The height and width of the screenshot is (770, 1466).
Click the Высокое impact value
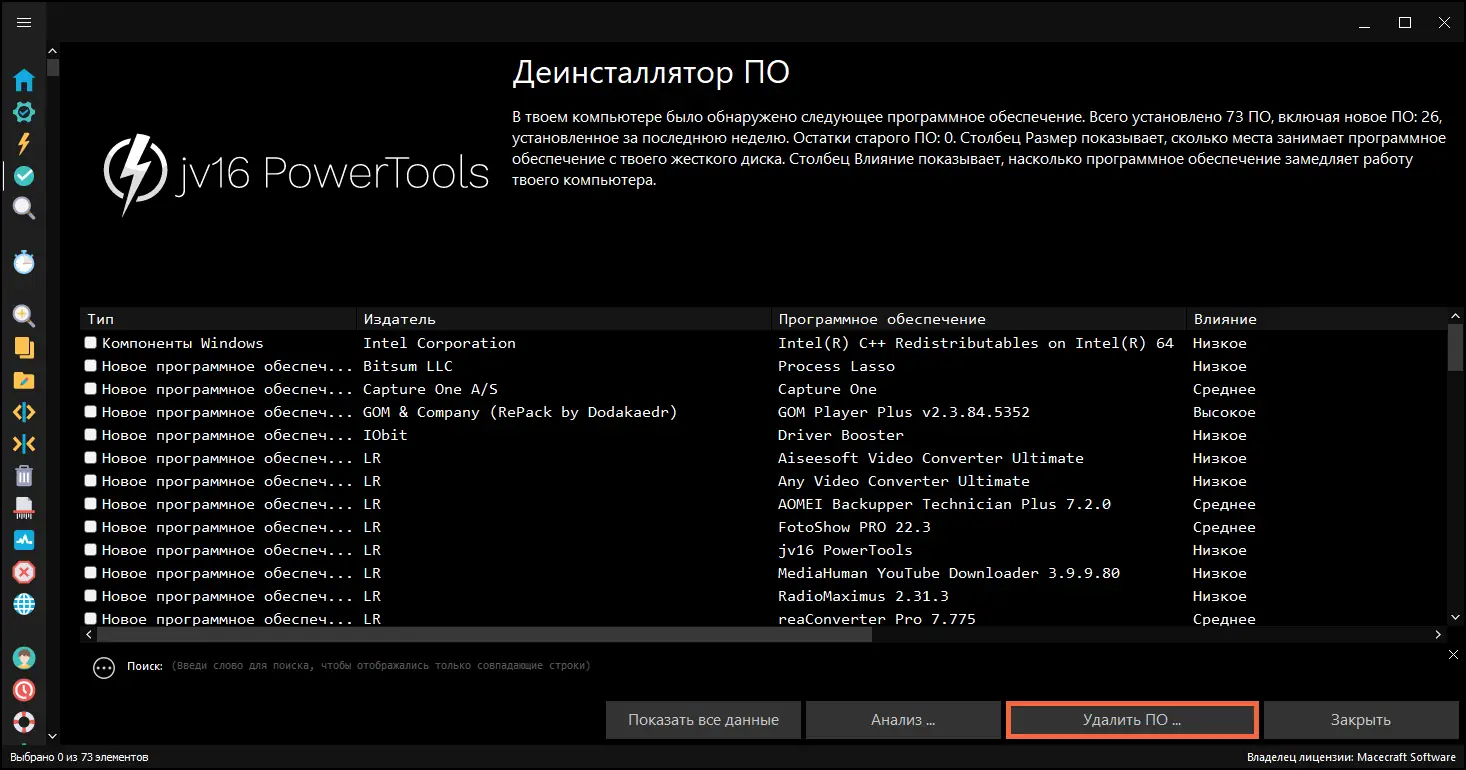1224,412
